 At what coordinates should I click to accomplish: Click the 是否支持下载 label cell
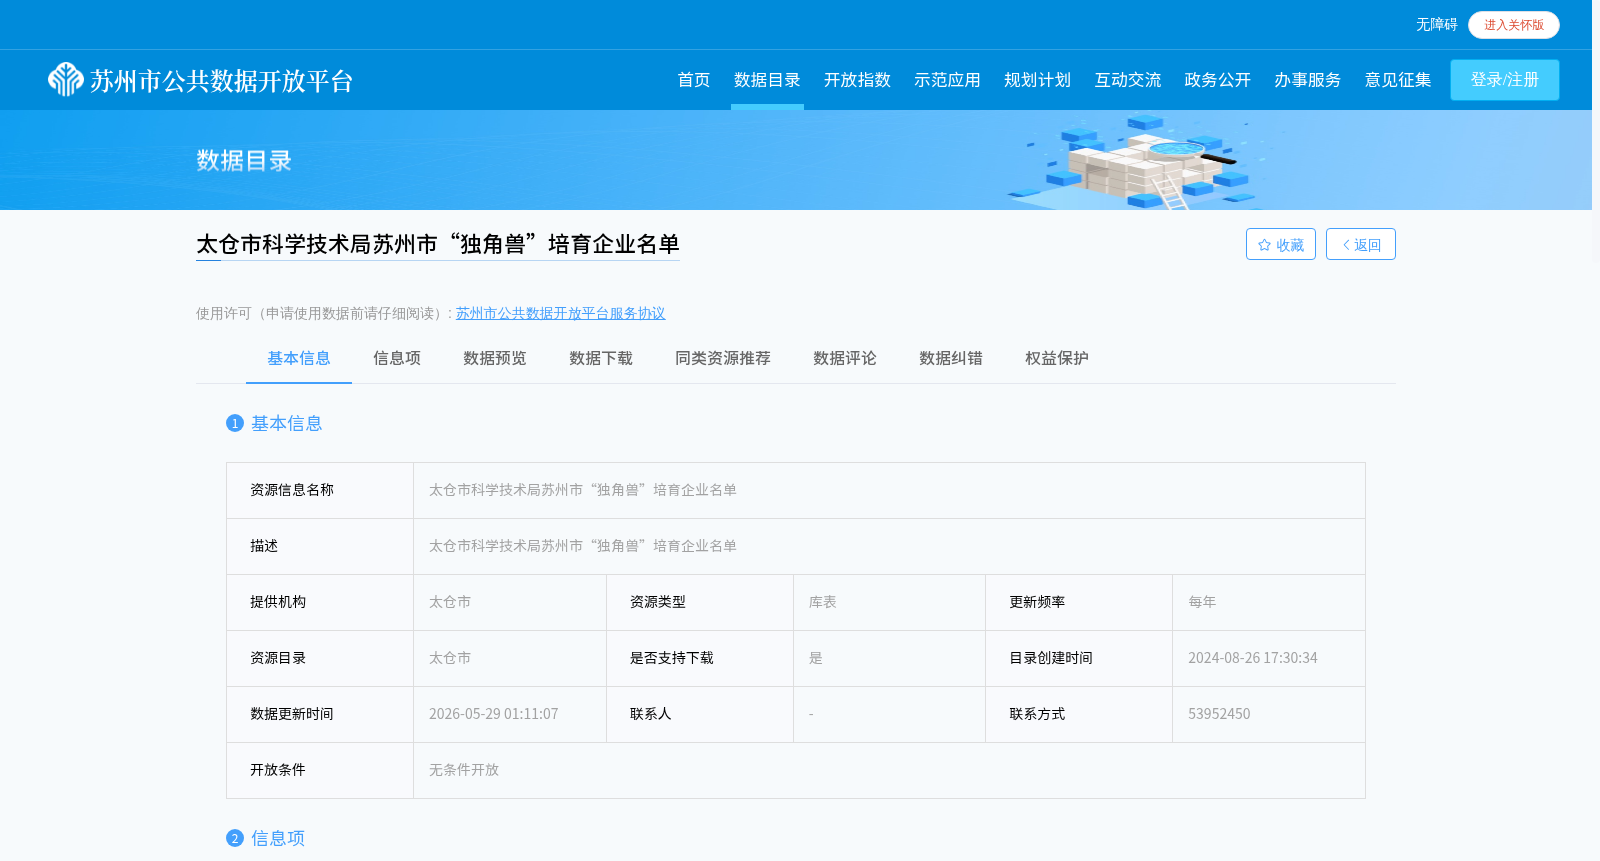[x=700, y=658]
